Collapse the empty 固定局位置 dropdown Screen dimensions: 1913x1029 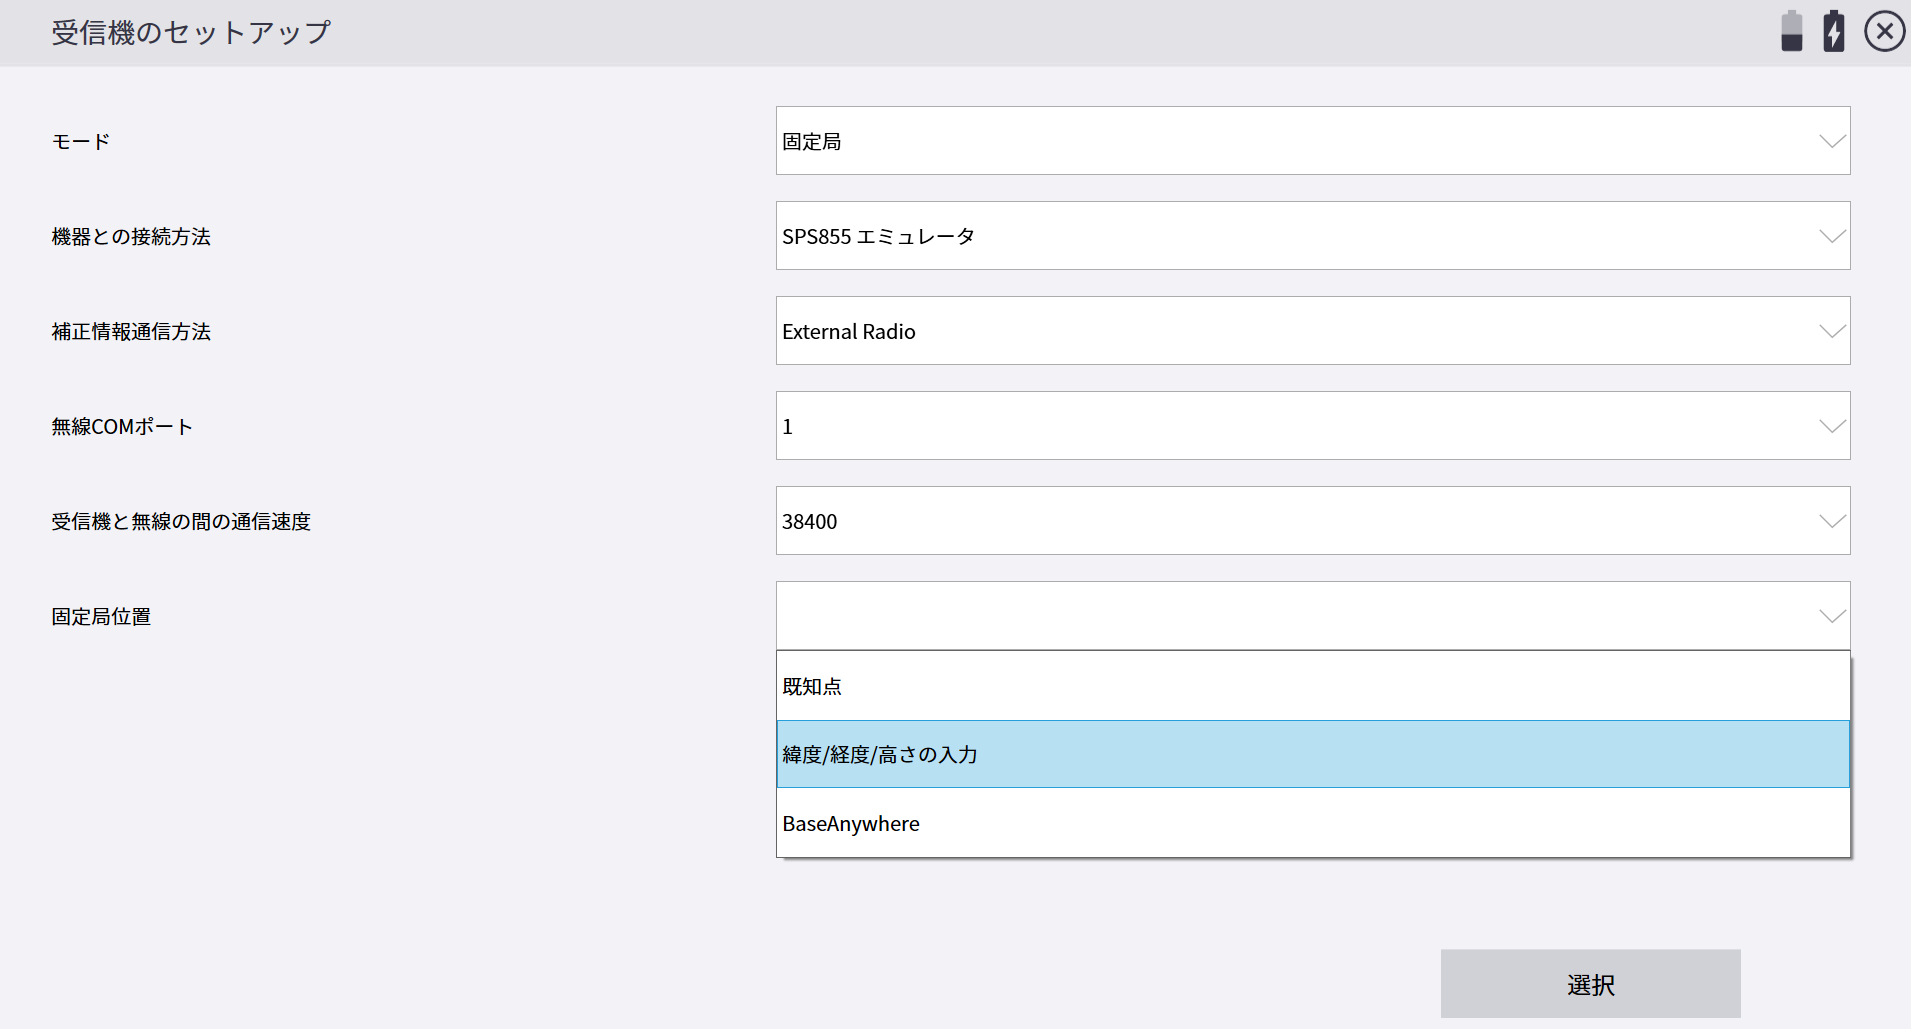(x=1312, y=616)
